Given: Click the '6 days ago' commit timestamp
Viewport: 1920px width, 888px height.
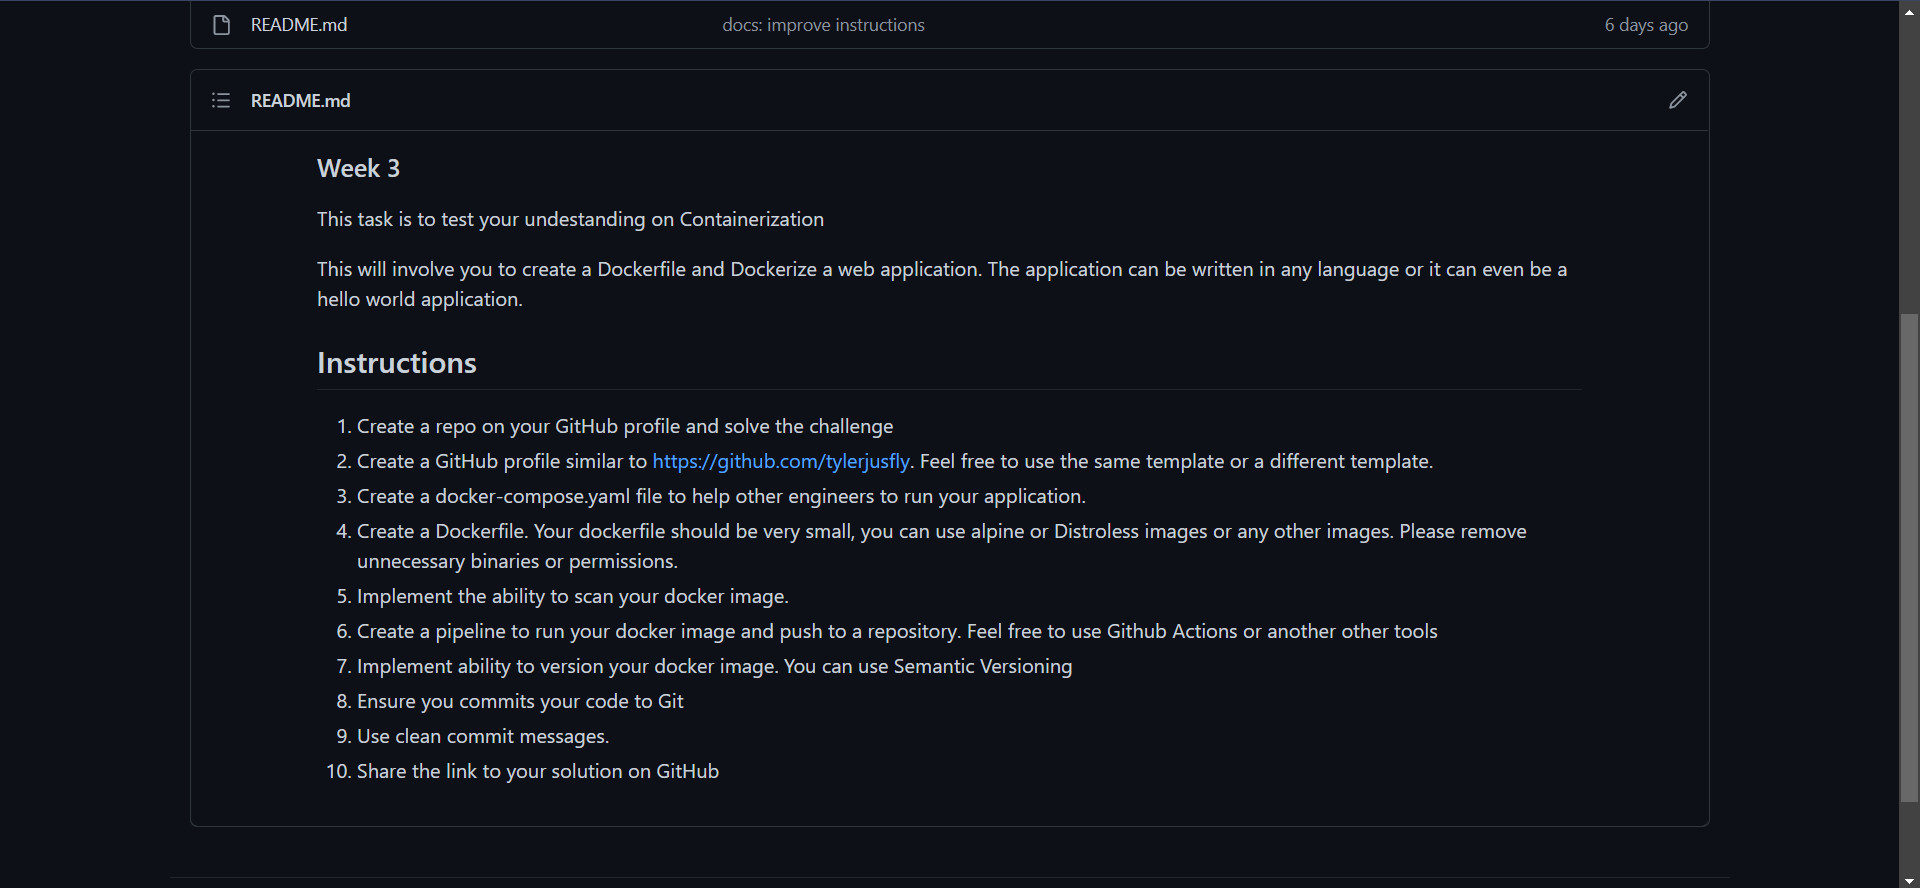Looking at the screenshot, I should coord(1646,25).
